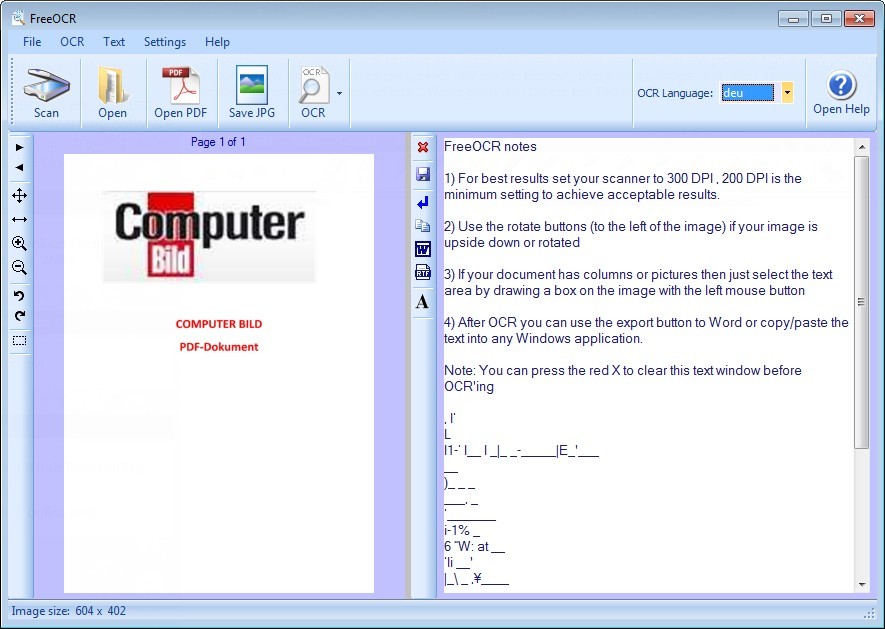This screenshot has height=629, width=885.
Task: Click the Save JPG icon
Action: click(x=251, y=93)
